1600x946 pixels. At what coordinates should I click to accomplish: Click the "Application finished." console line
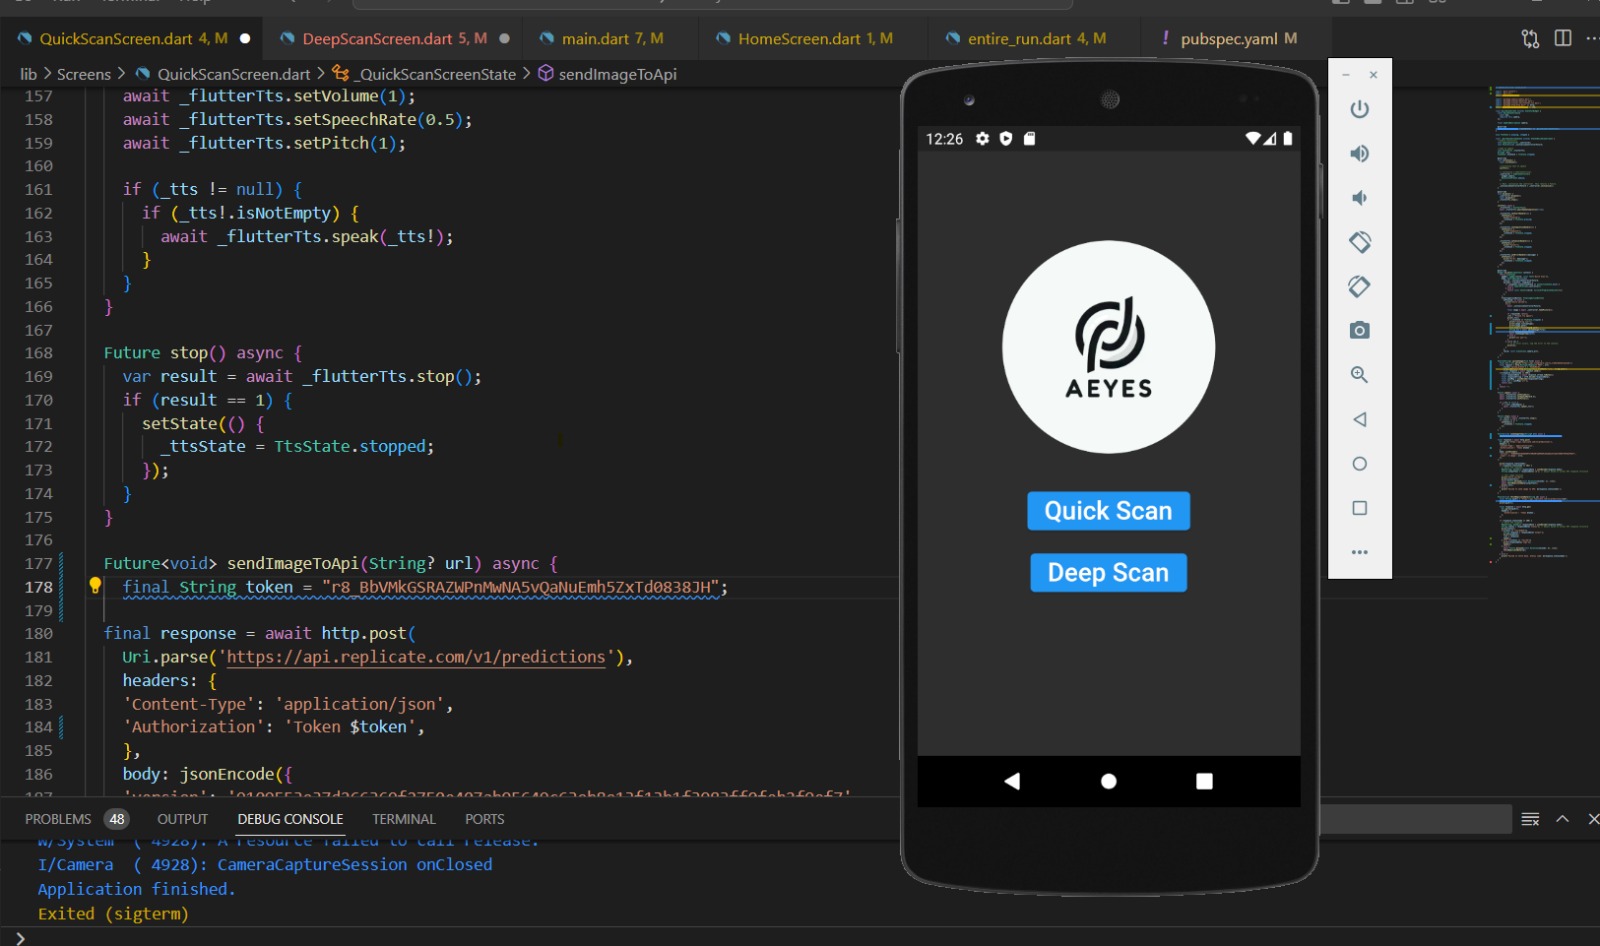136,889
